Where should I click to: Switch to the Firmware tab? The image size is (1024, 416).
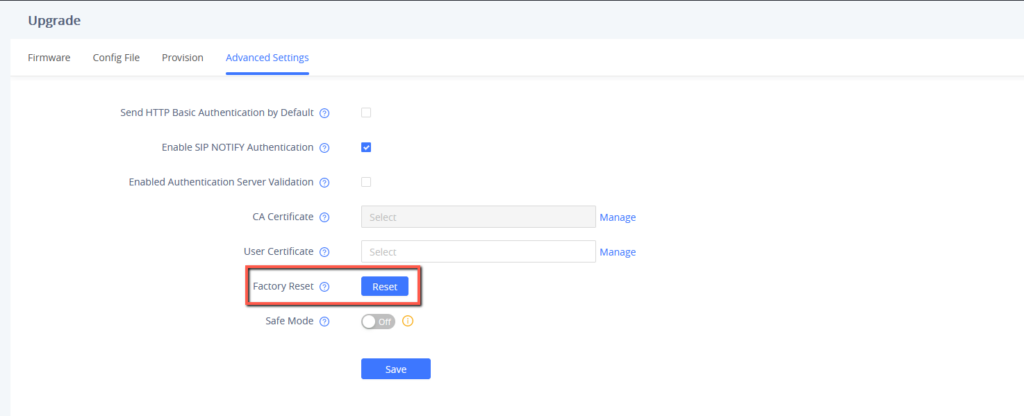(x=49, y=57)
